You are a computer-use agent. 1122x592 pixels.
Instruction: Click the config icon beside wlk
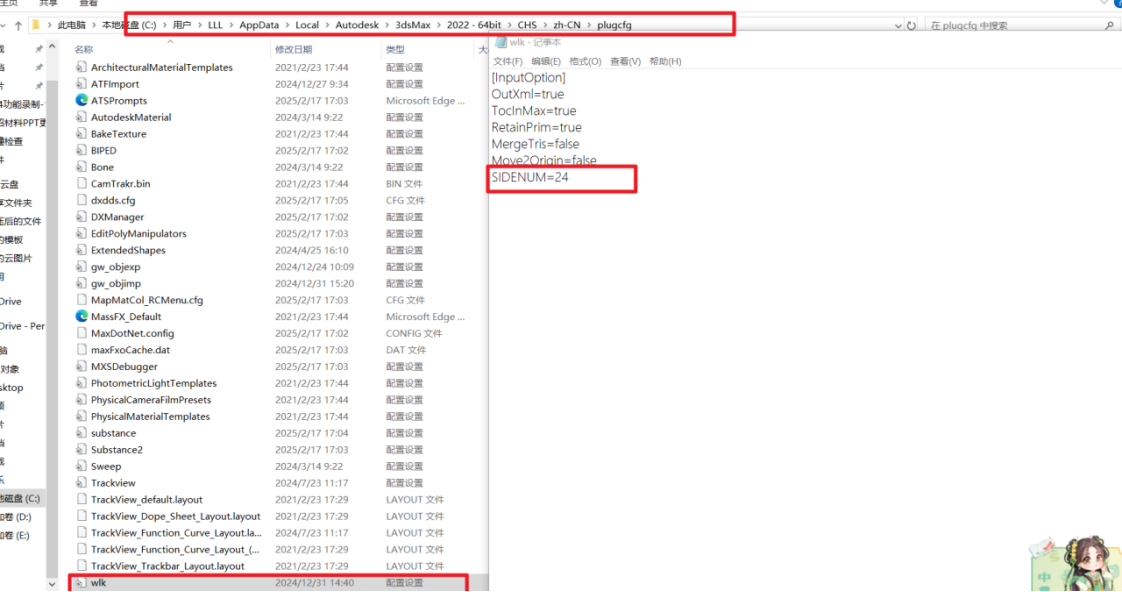click(x=82, y=583)
